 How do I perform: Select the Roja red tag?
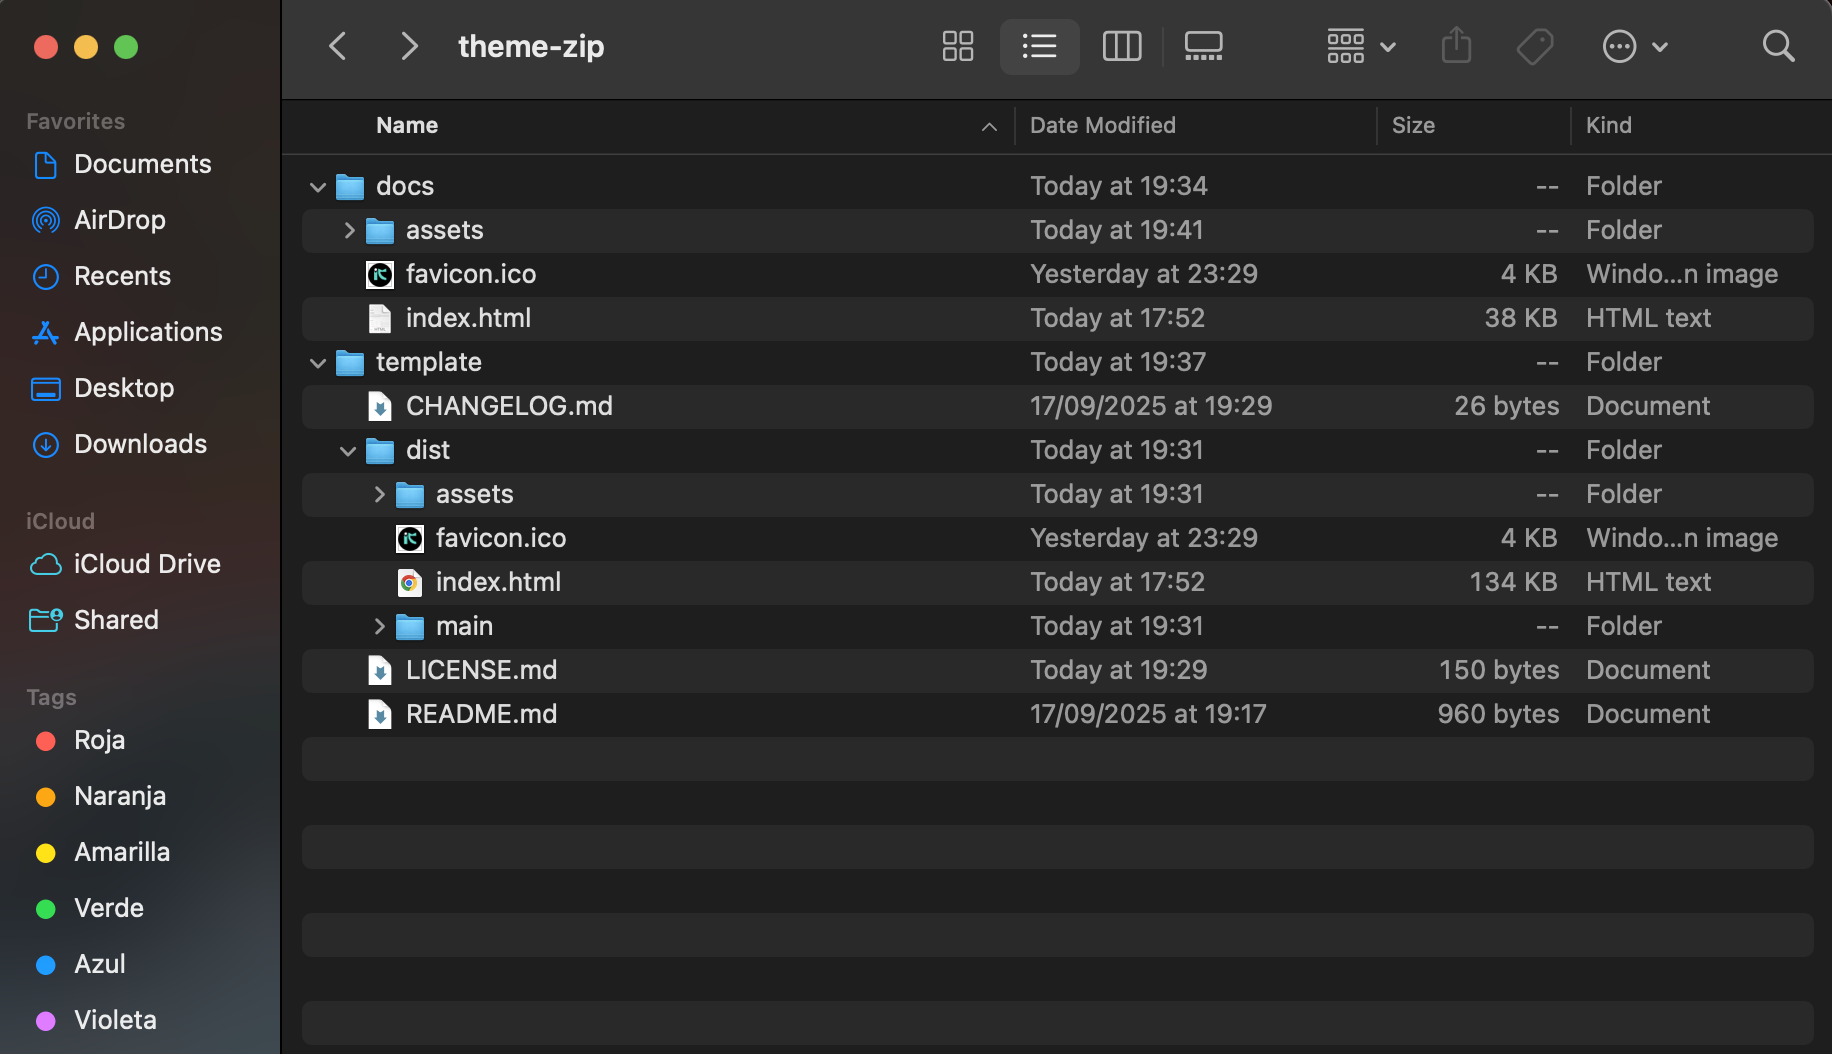(x=81, y=740)
